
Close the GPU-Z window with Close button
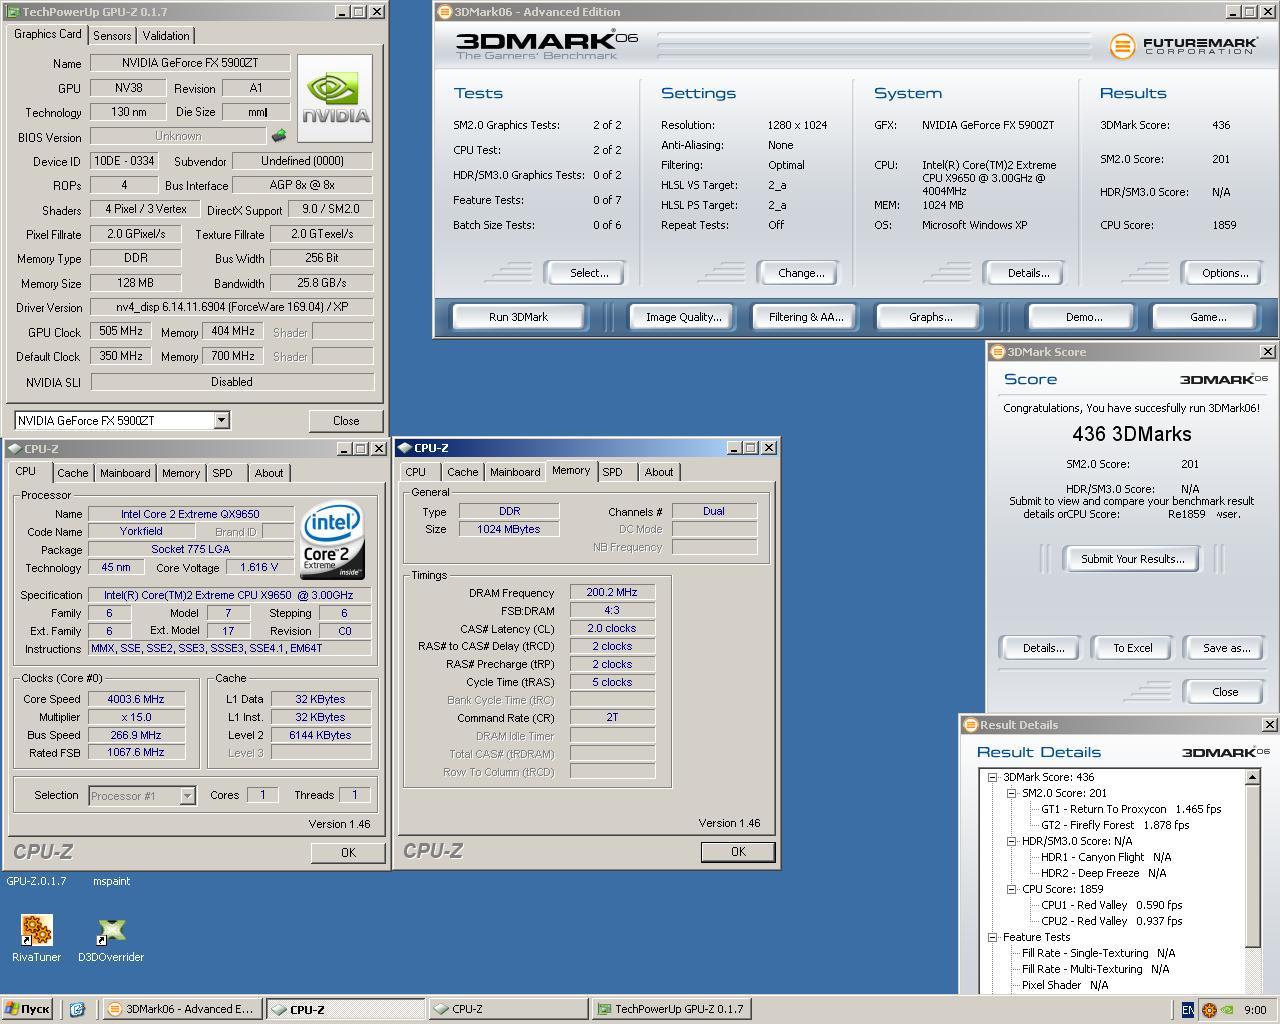tap(346, 421)
